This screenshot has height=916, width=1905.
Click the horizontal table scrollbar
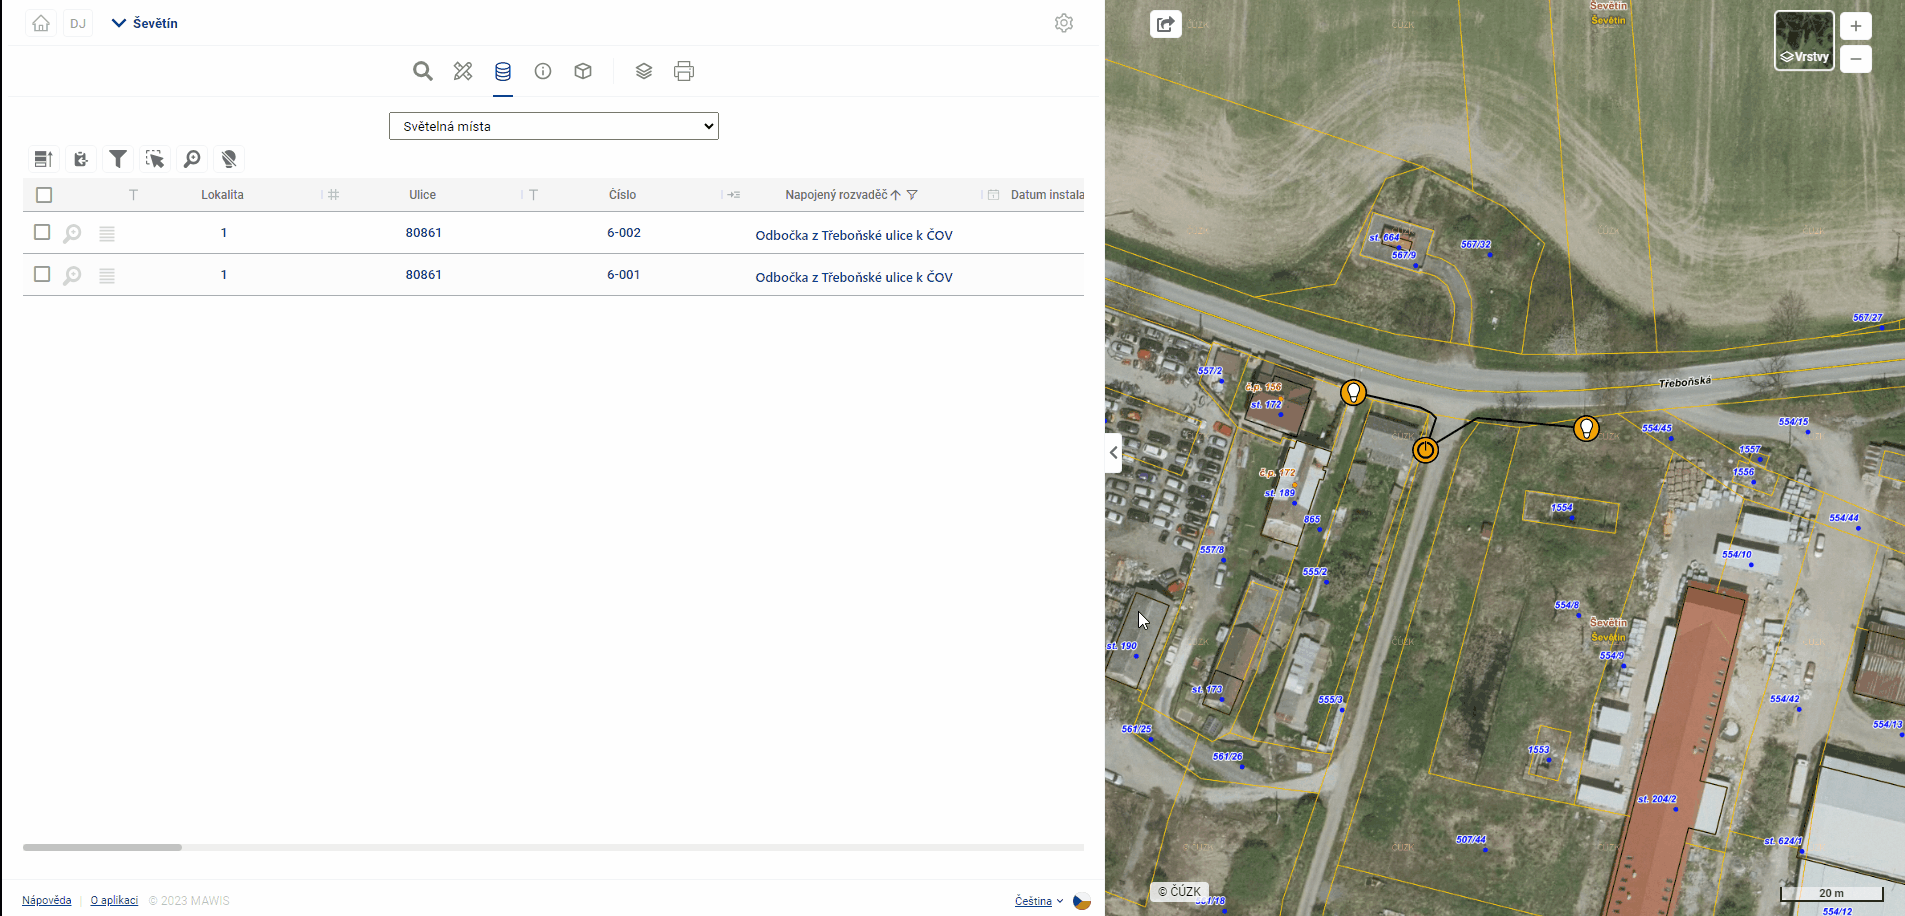103,847
